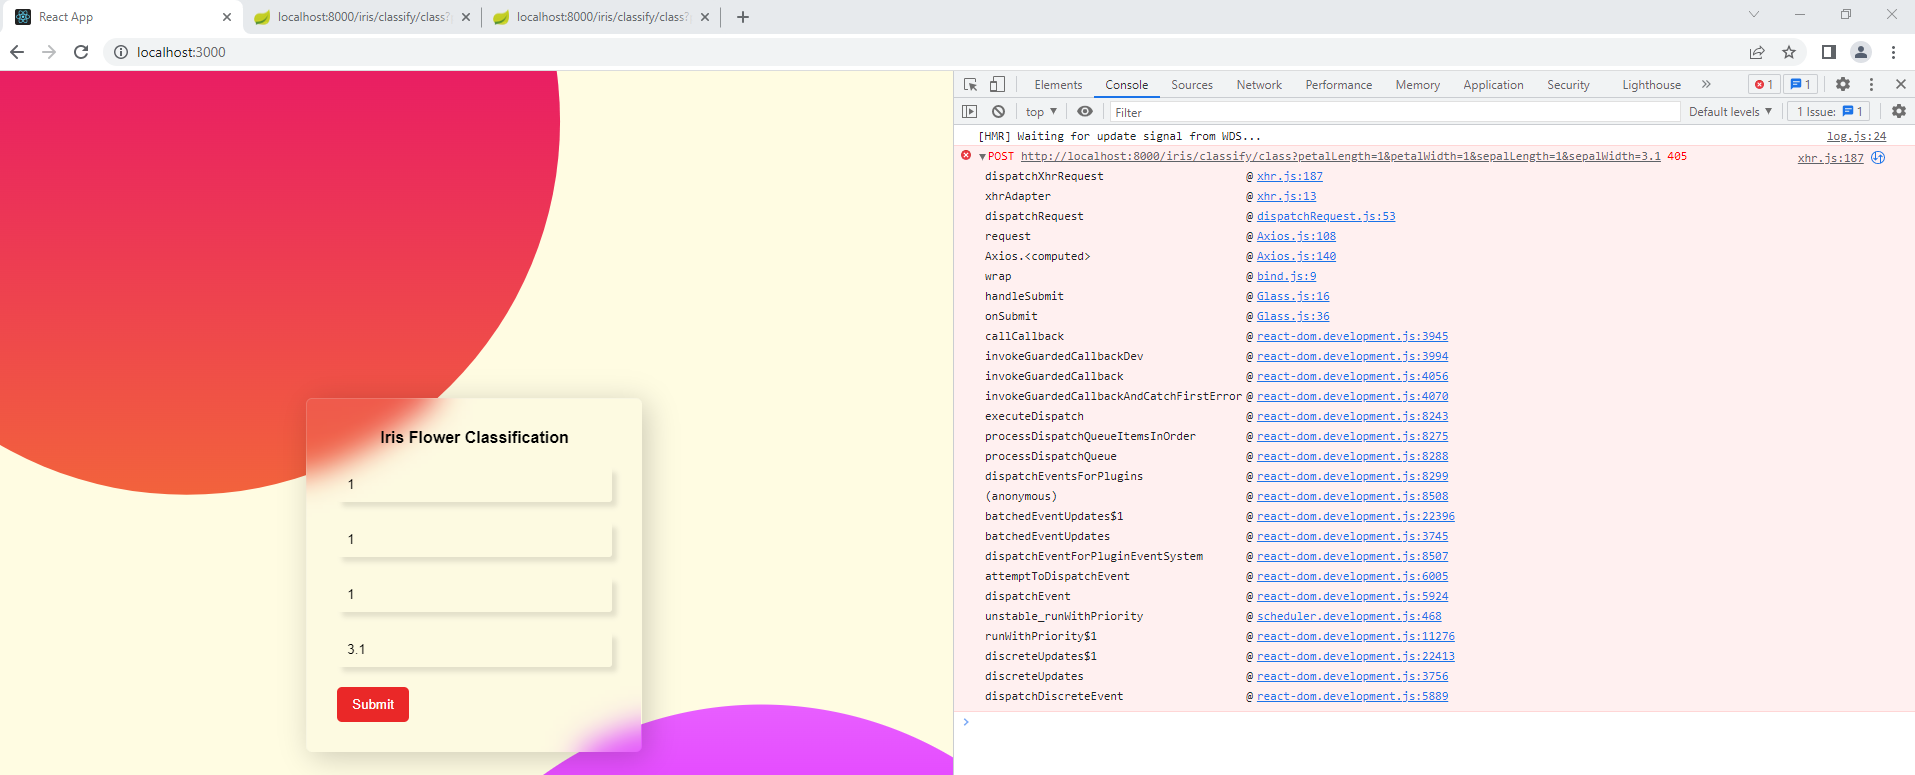Open the browser side panel icon
1915x775 pixels.
click(x=1828, y=52)
